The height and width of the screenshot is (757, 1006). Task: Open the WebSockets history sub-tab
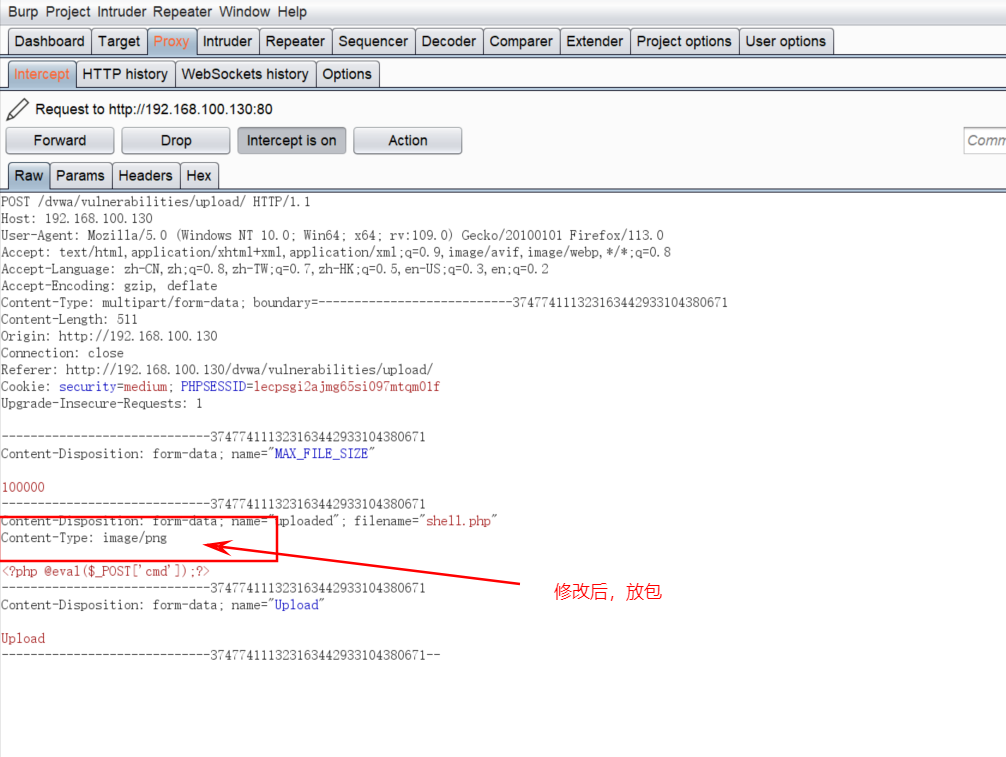245,74
